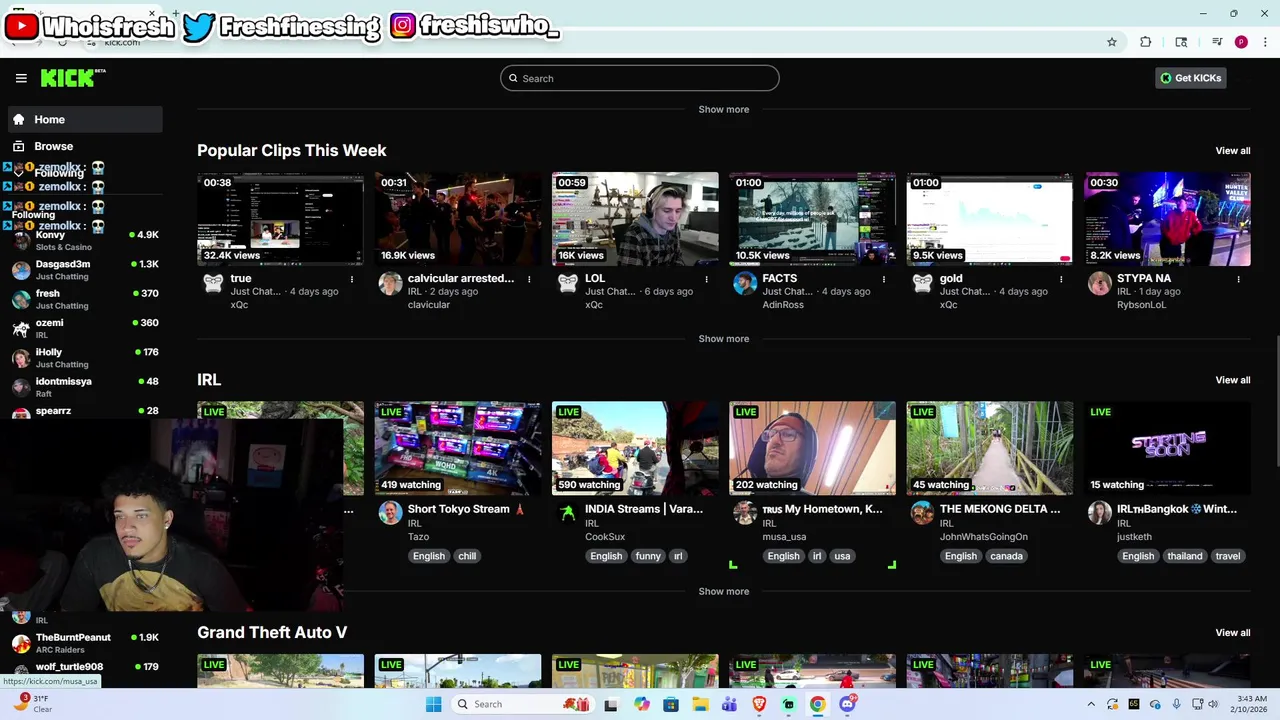The width and height of the screenshot is (1280, 720).
Task: Open Browse in the sidebar
Action: point(85,146)
